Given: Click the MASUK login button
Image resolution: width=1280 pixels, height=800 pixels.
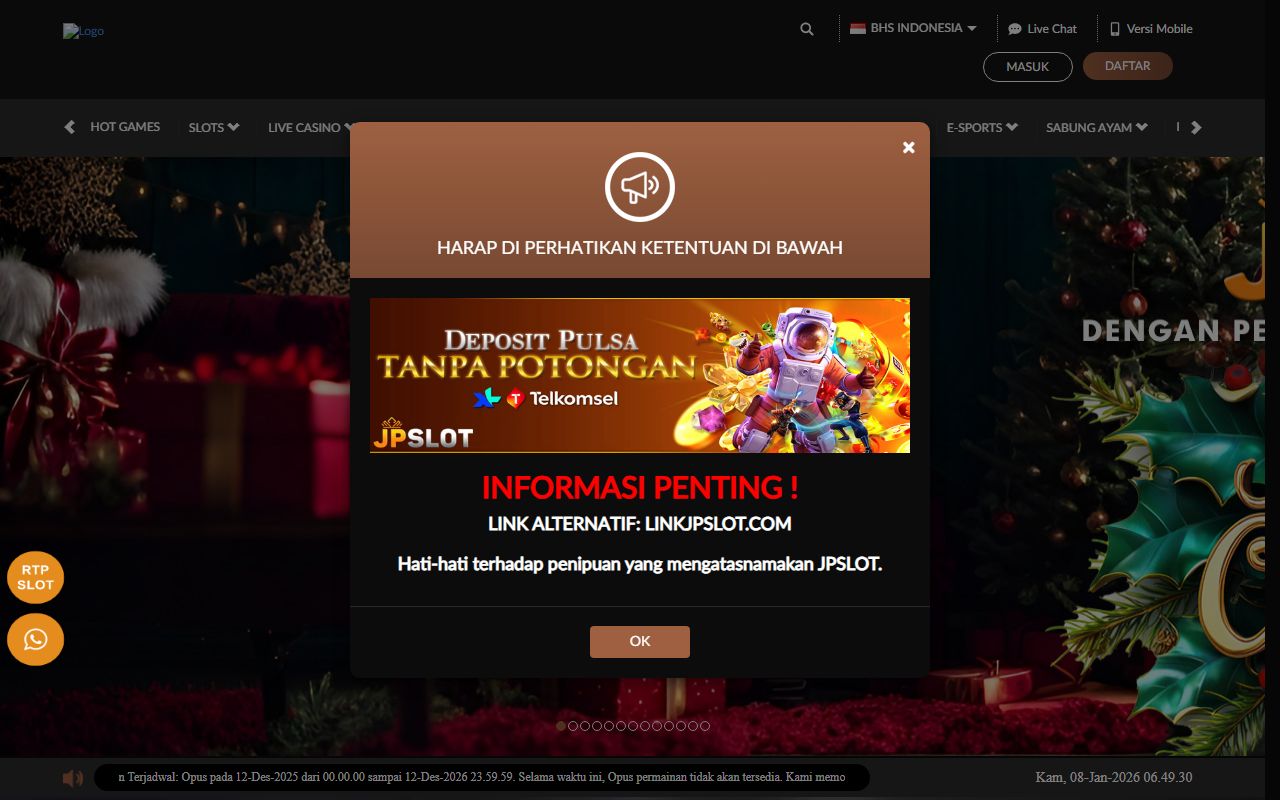Looking at the screenshot, I should tap(1027, 67).
